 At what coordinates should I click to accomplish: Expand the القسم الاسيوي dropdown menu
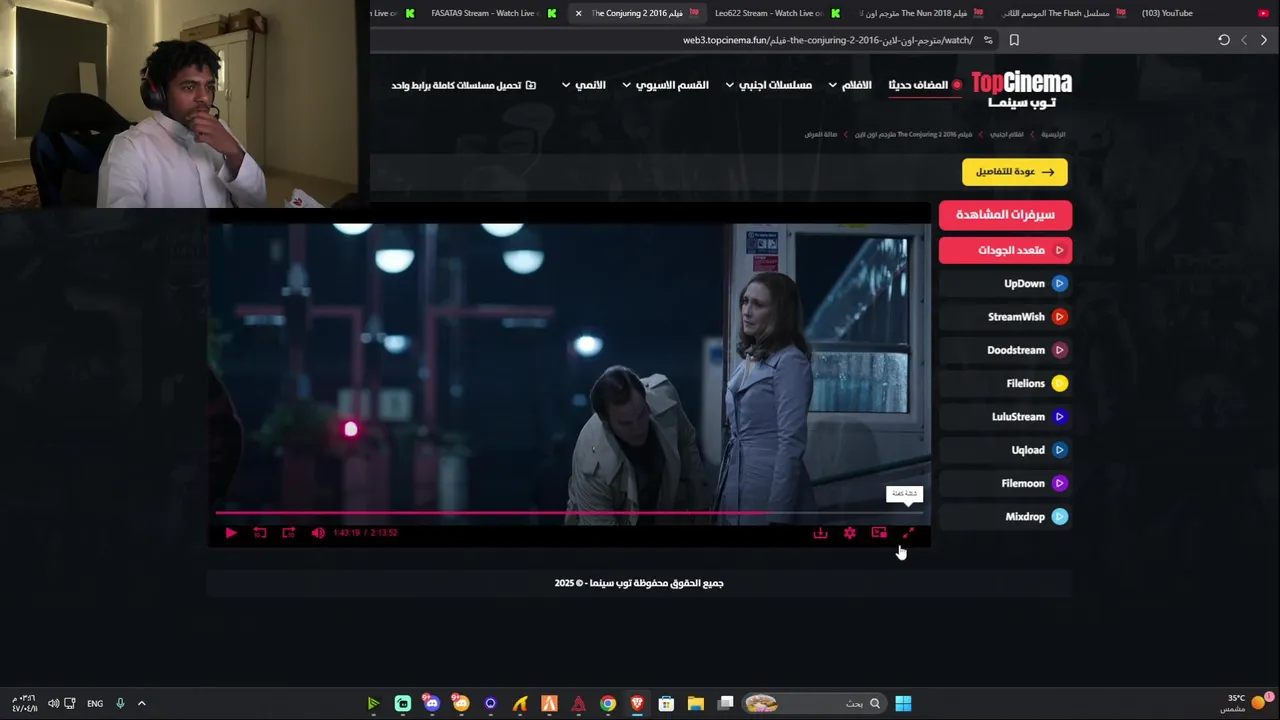coord(666,85)
